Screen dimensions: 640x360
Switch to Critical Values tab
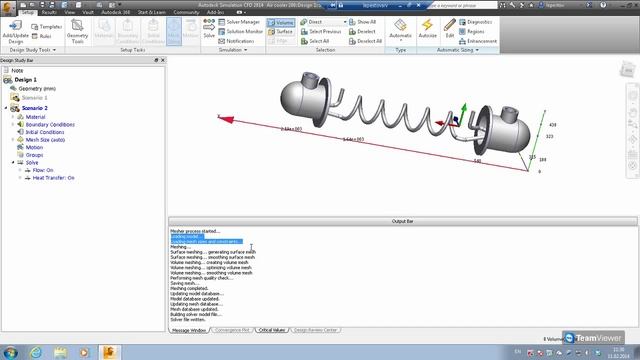click(x=272, y=330)
